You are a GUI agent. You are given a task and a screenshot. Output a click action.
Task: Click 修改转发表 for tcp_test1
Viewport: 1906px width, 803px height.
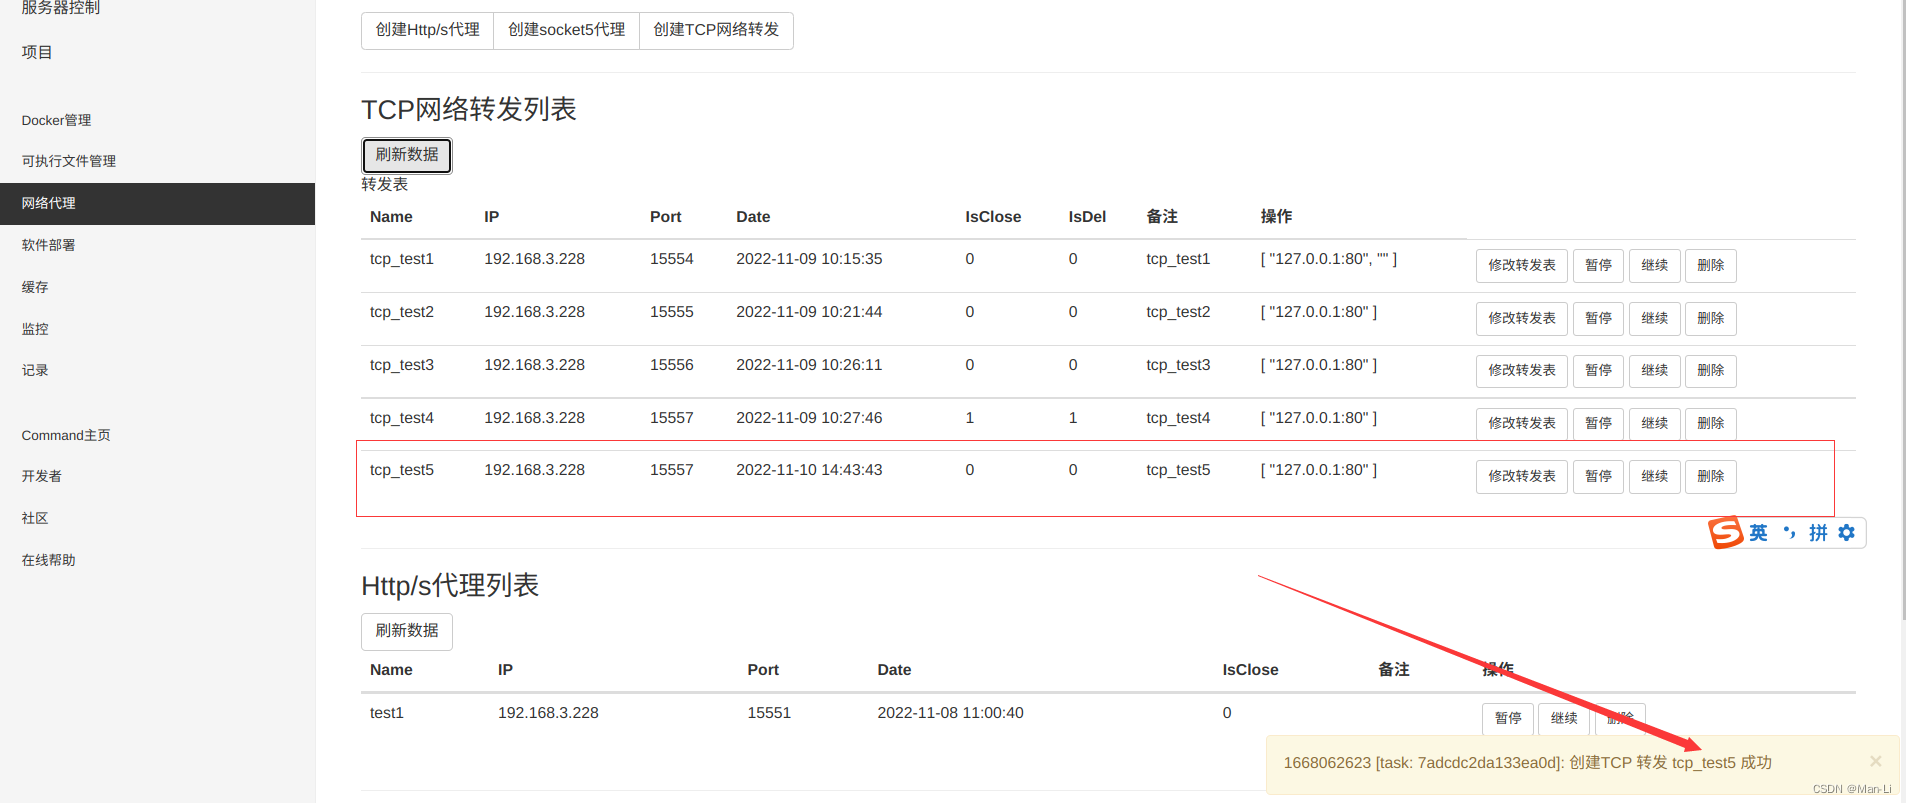tap(1522, 266)
